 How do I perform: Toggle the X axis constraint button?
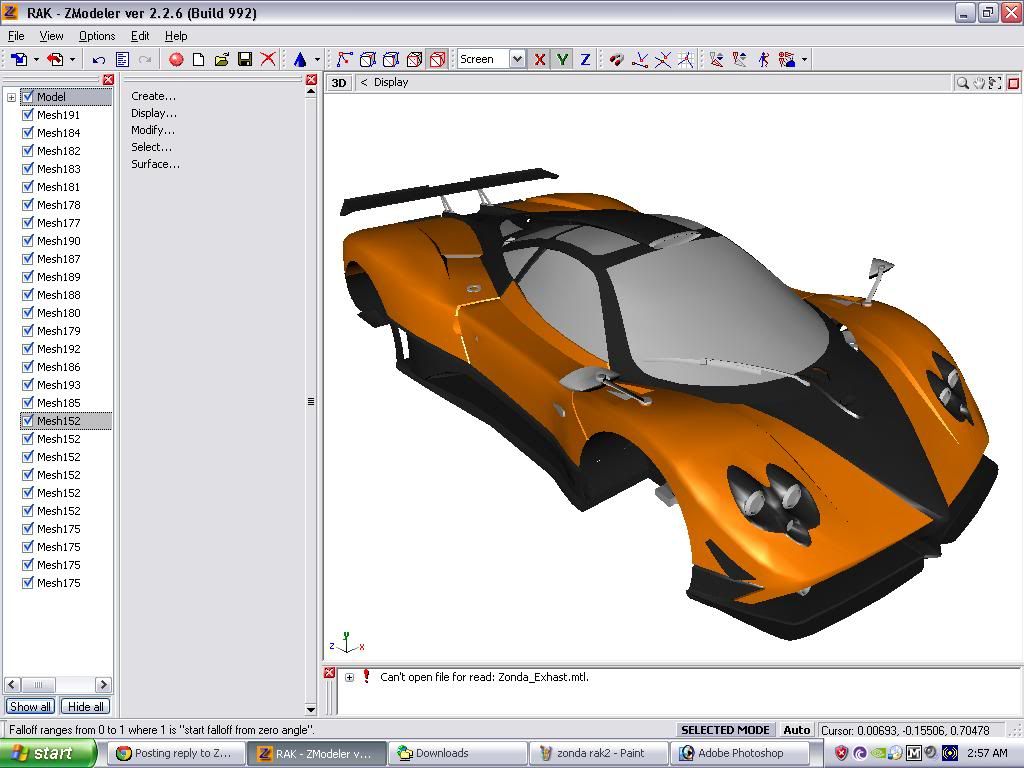540,60
